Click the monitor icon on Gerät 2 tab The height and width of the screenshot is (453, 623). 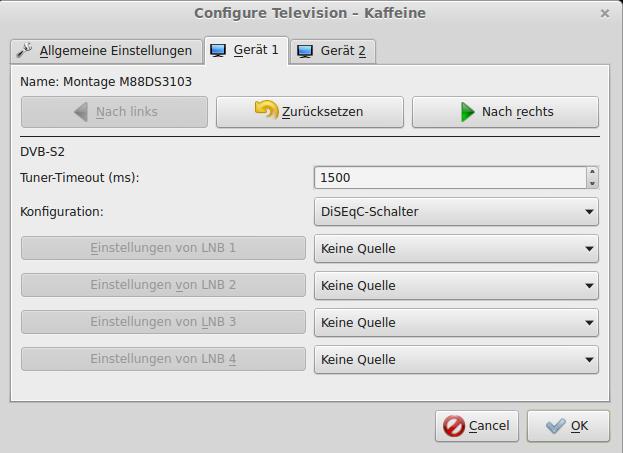305,51
